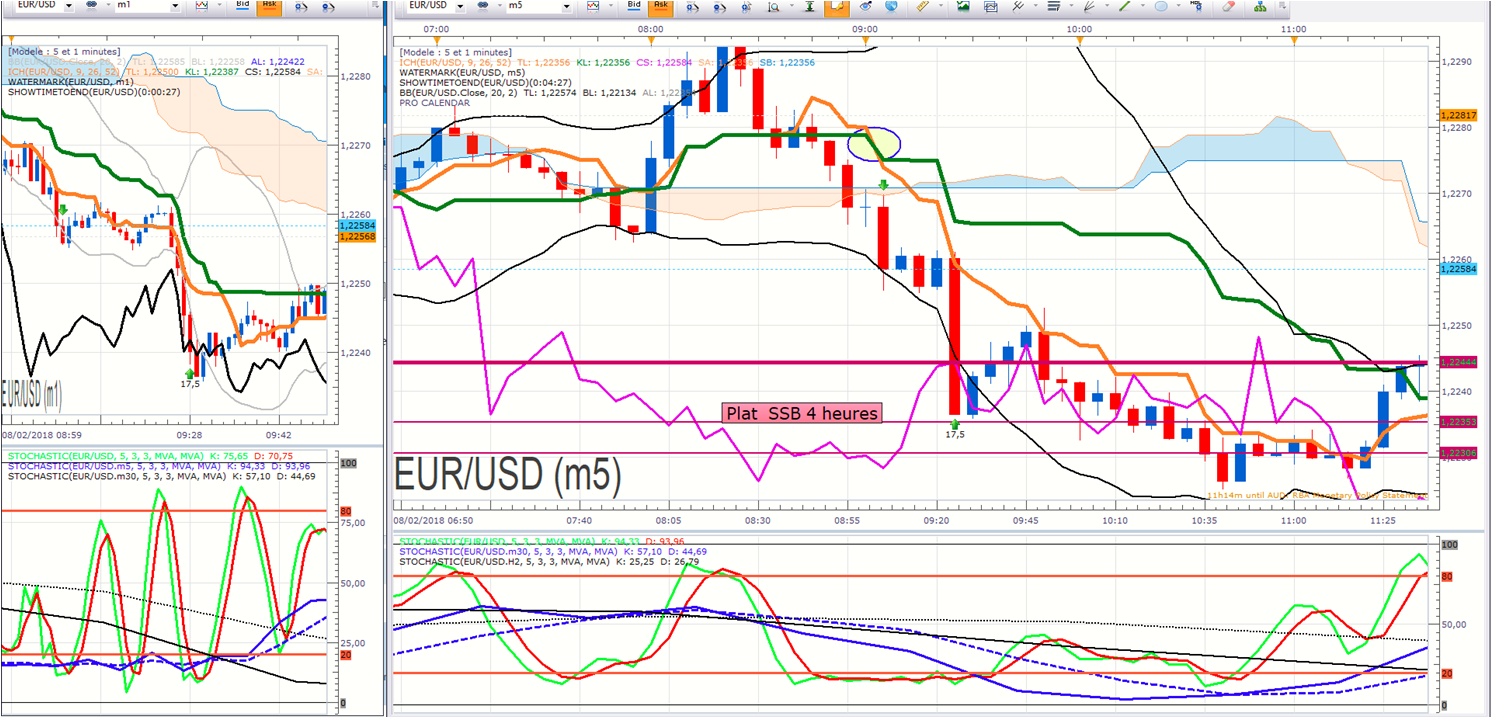Click the 09:00 orange time marker
Screen dimensions: 1493x718
(x=866, y=39)
